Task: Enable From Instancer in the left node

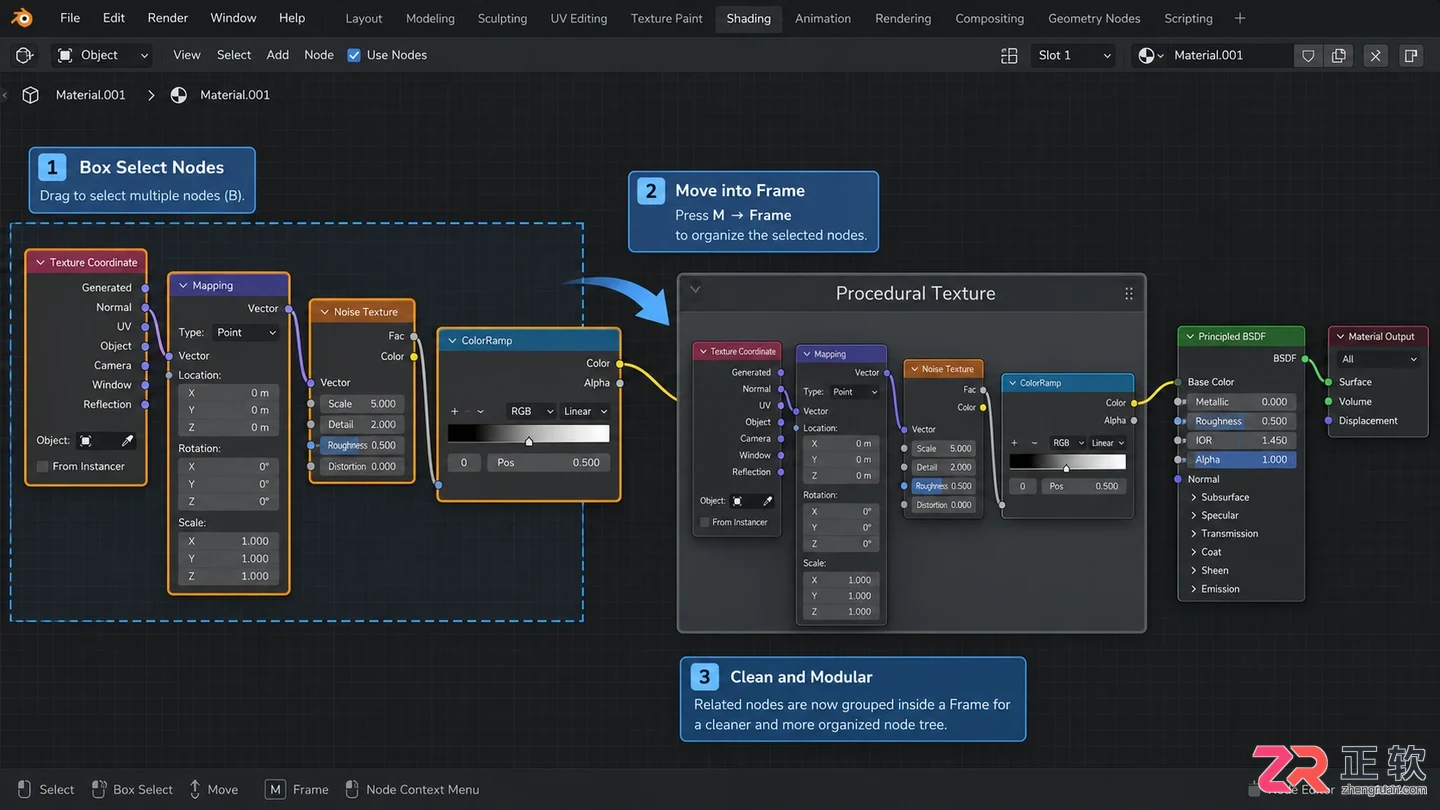Action: (x=43, y=466)
